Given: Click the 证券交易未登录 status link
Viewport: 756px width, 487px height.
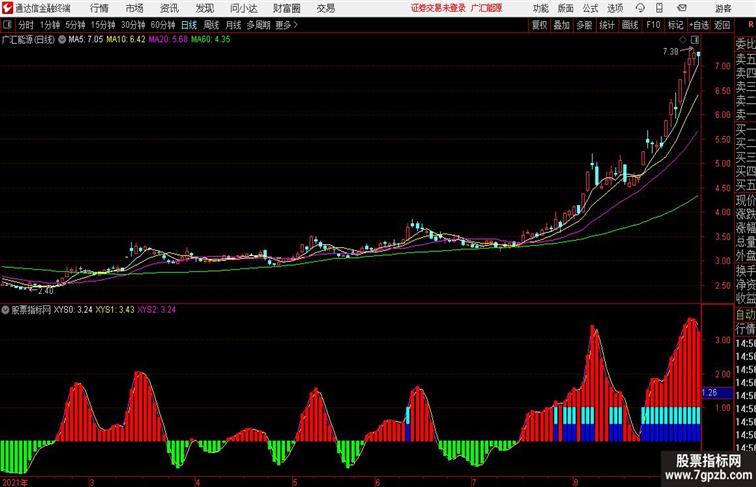Looking at the screenshot, I should tap(438, 8).
